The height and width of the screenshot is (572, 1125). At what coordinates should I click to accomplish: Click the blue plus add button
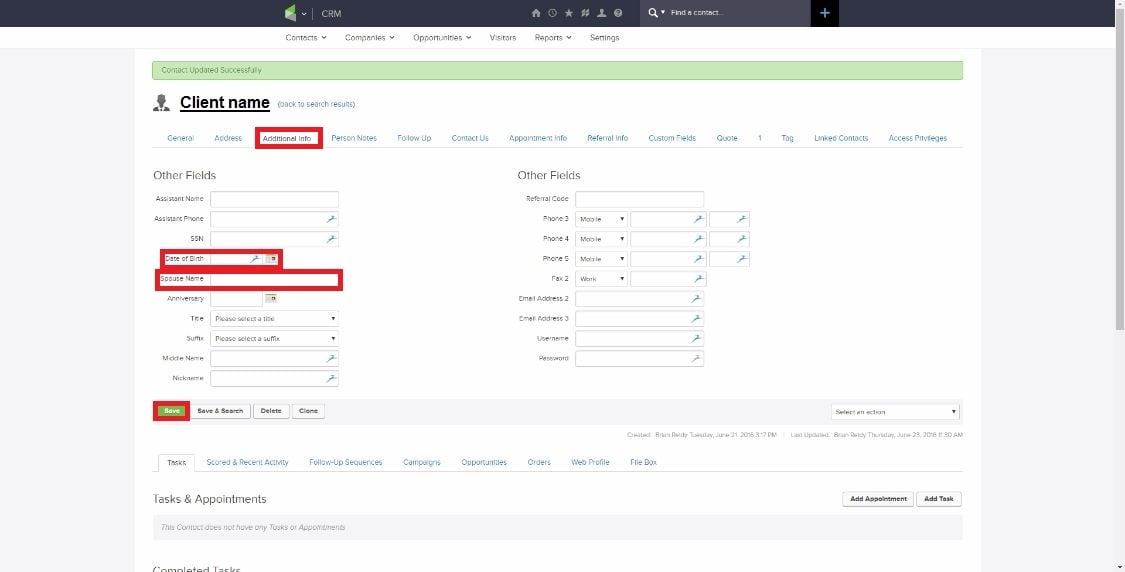(x=824, y=13)
